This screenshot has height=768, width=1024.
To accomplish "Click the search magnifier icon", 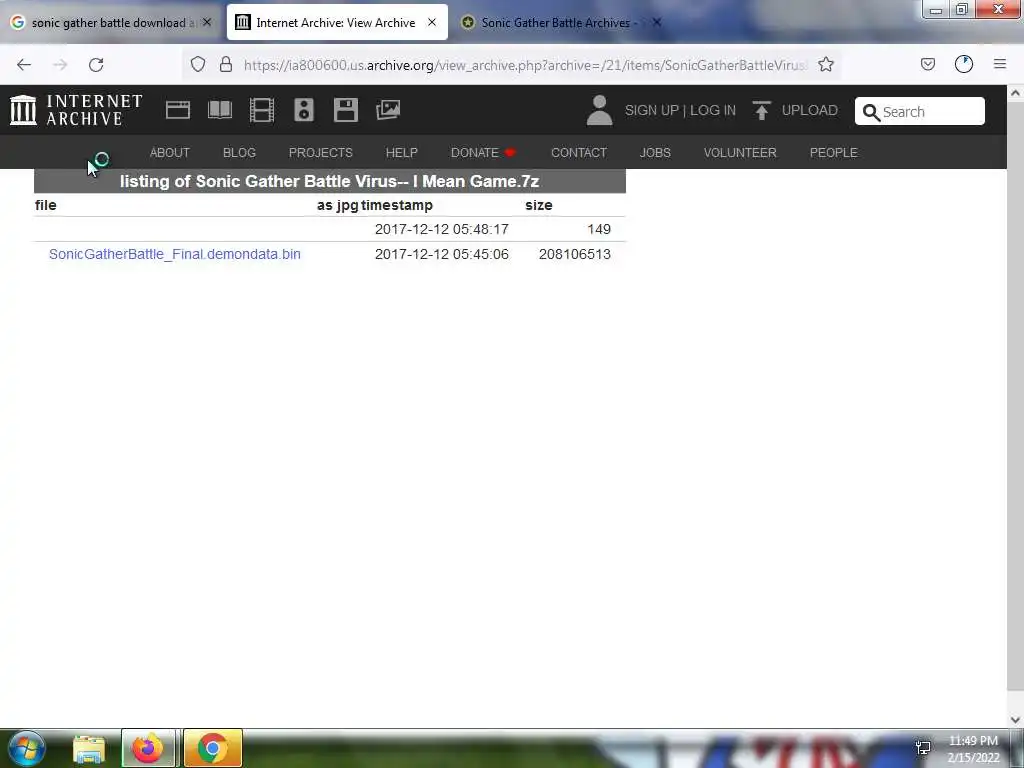I will tap(871, 112).
